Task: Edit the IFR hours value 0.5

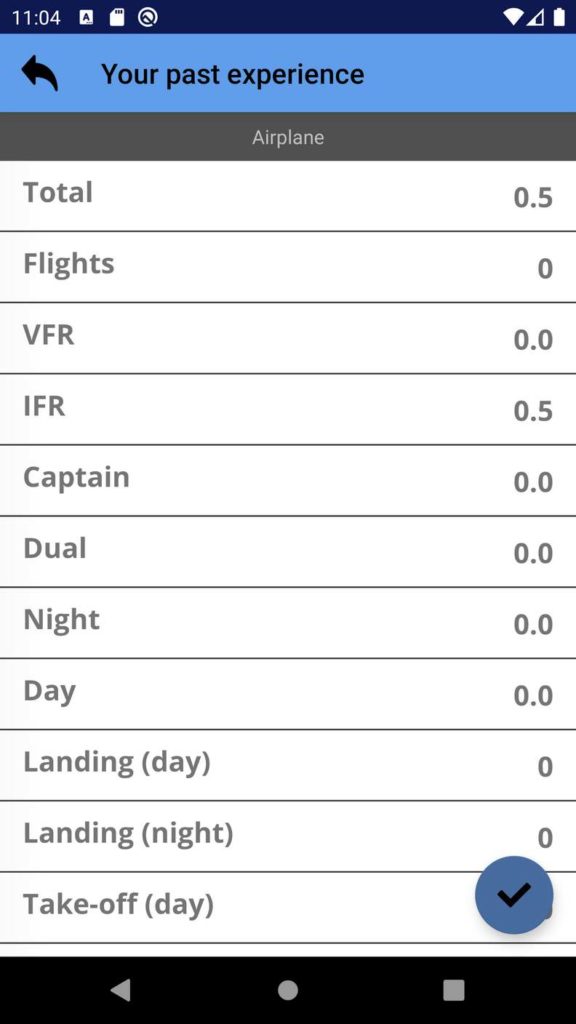Action: point(533,411)
